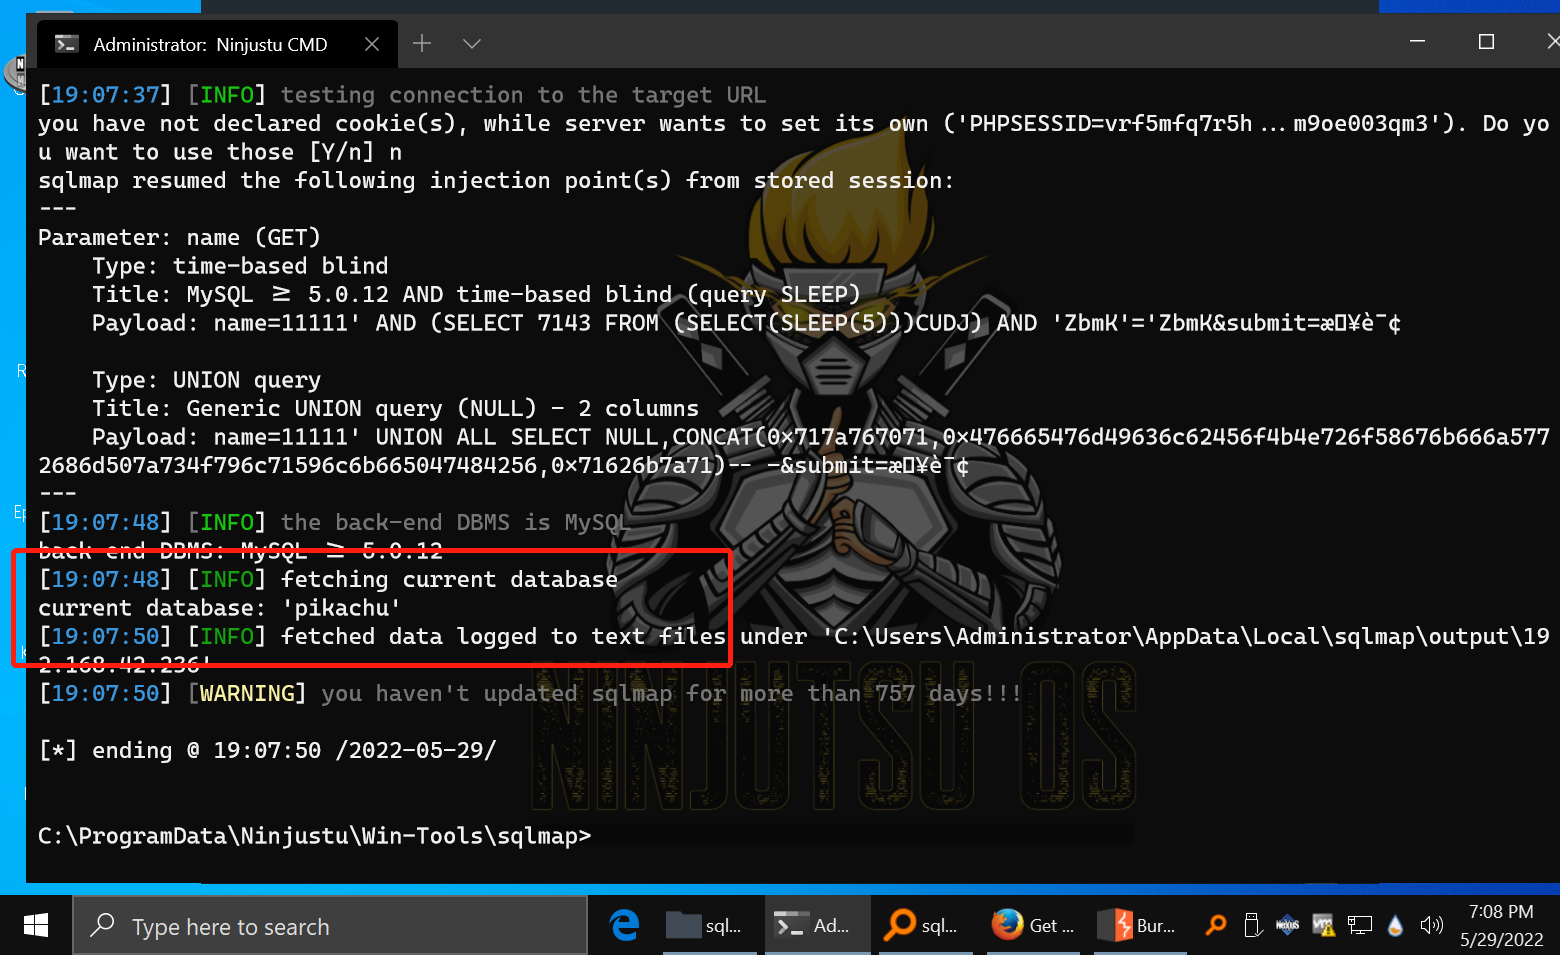Click the "Parameter: name (GET)" line
Screen dimensions: 1560x955
[x=179, y=237]
